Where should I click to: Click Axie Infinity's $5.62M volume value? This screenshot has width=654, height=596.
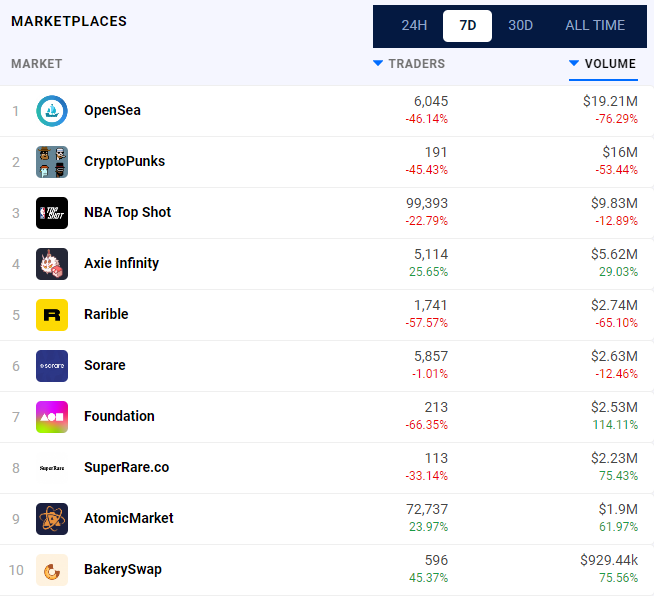click(614, 254)
